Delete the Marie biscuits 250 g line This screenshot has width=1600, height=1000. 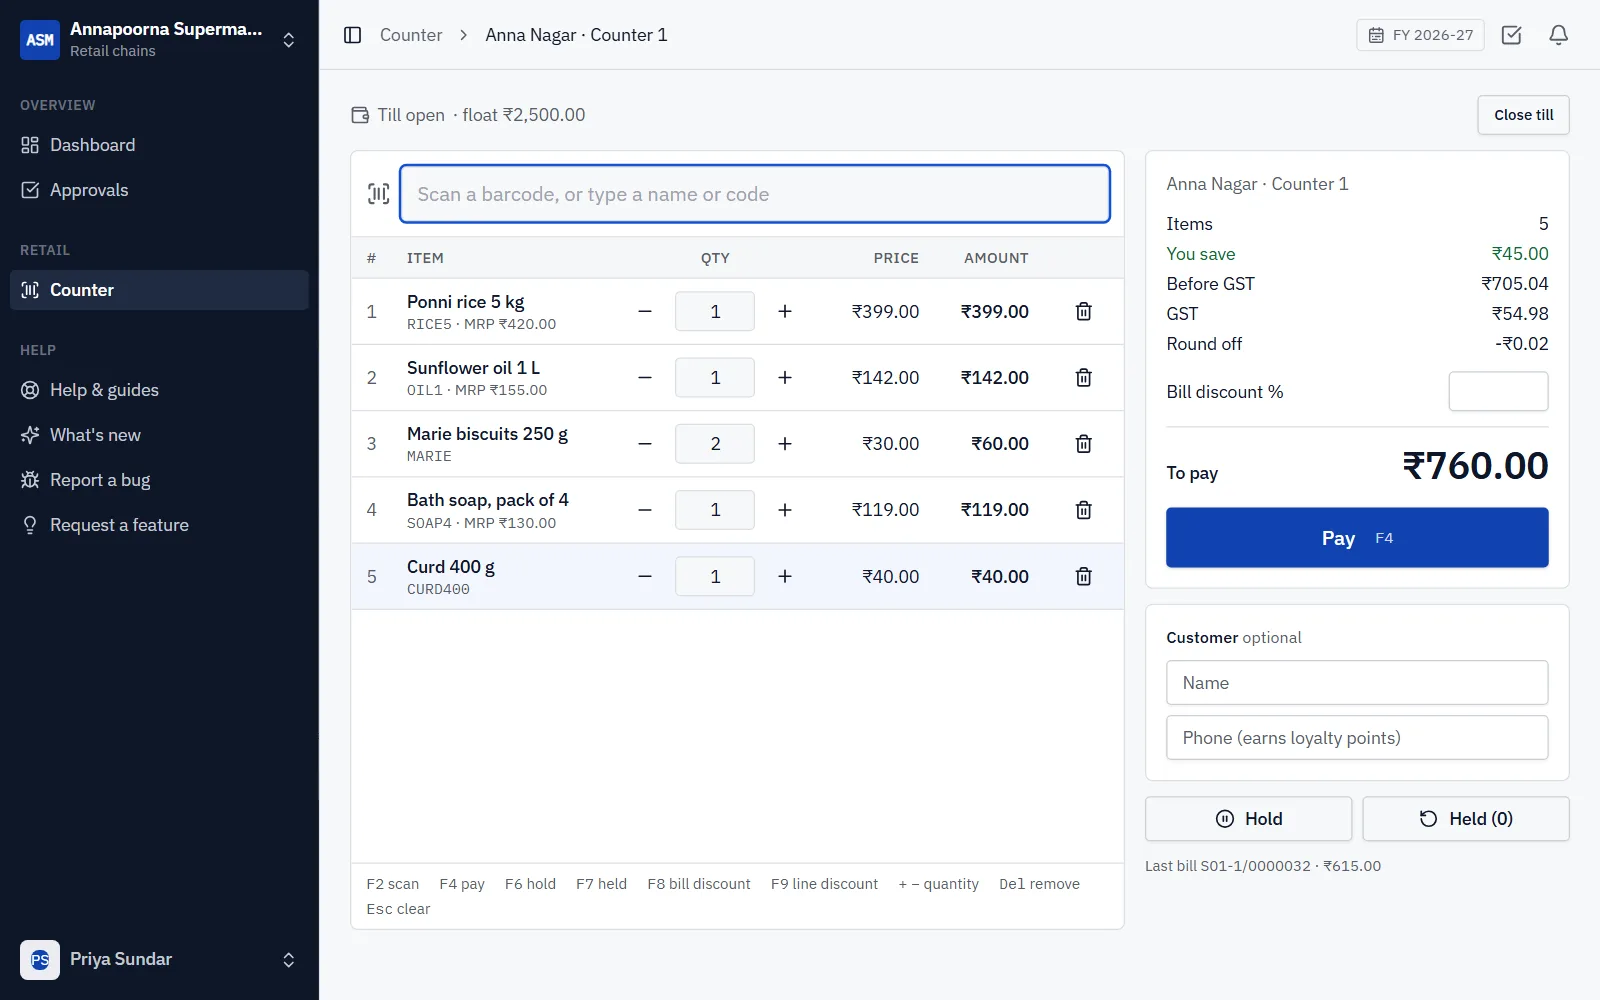click(x=1083, y=444)
